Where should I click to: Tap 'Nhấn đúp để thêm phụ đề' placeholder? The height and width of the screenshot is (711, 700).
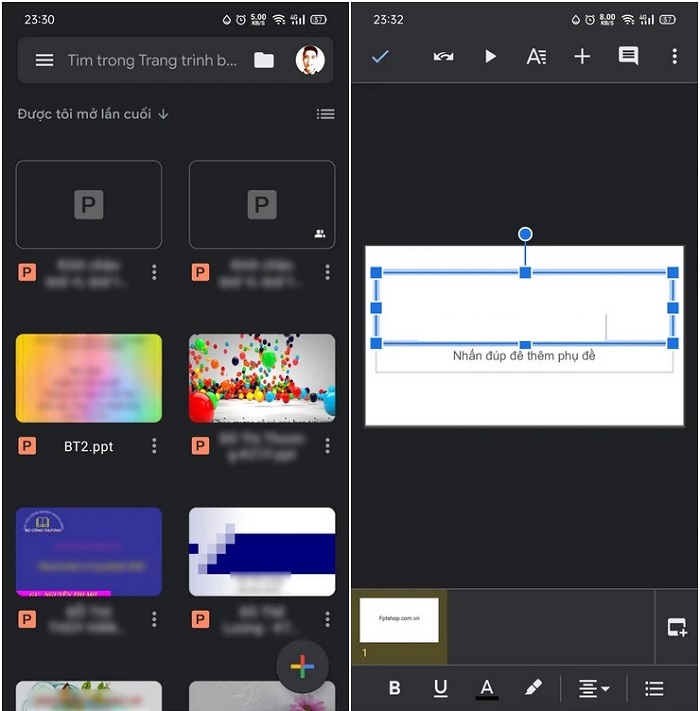pos(524,356)
